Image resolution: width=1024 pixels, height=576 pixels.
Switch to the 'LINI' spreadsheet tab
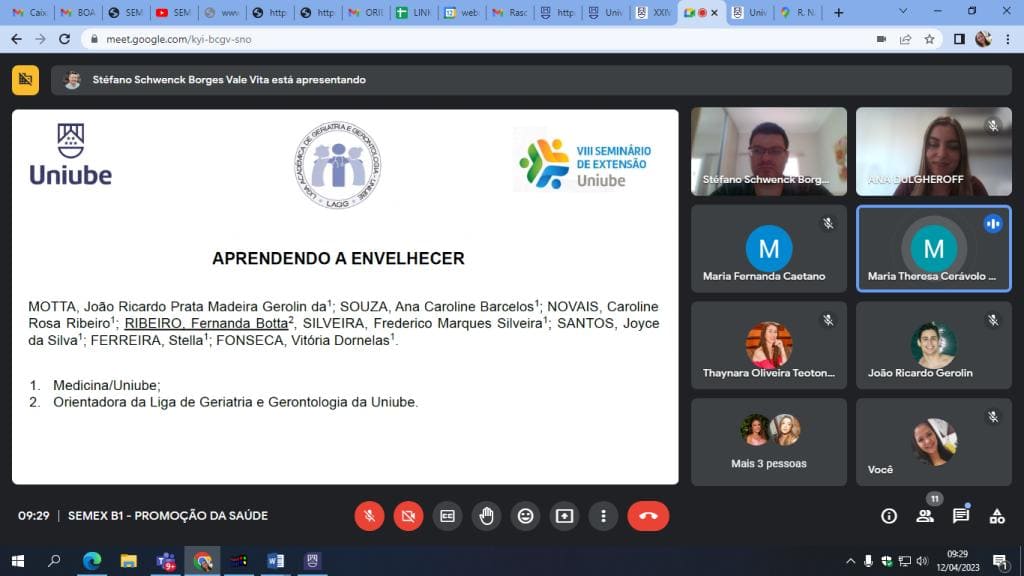click(x=414, y=12)
